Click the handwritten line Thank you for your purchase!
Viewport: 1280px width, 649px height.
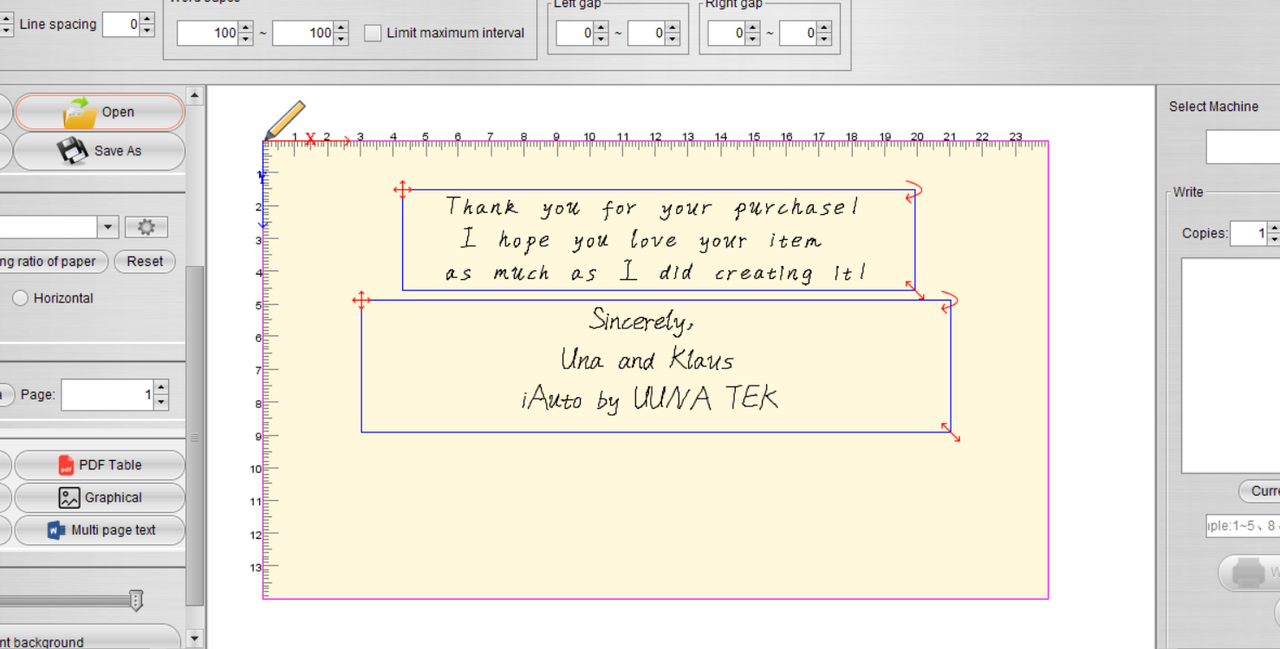click(x=652, y=208)
